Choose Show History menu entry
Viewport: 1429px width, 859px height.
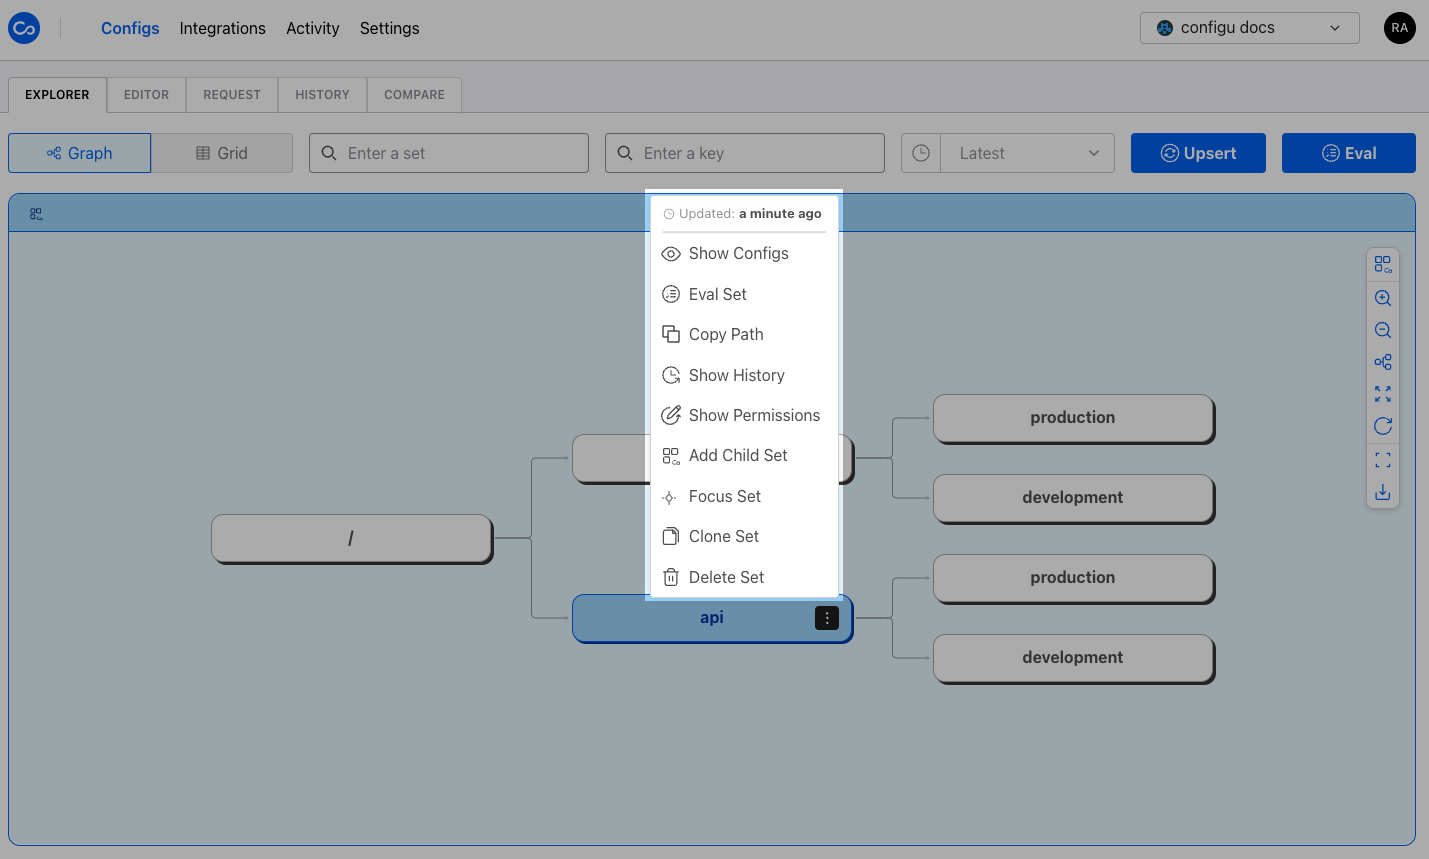coord(744,375)
